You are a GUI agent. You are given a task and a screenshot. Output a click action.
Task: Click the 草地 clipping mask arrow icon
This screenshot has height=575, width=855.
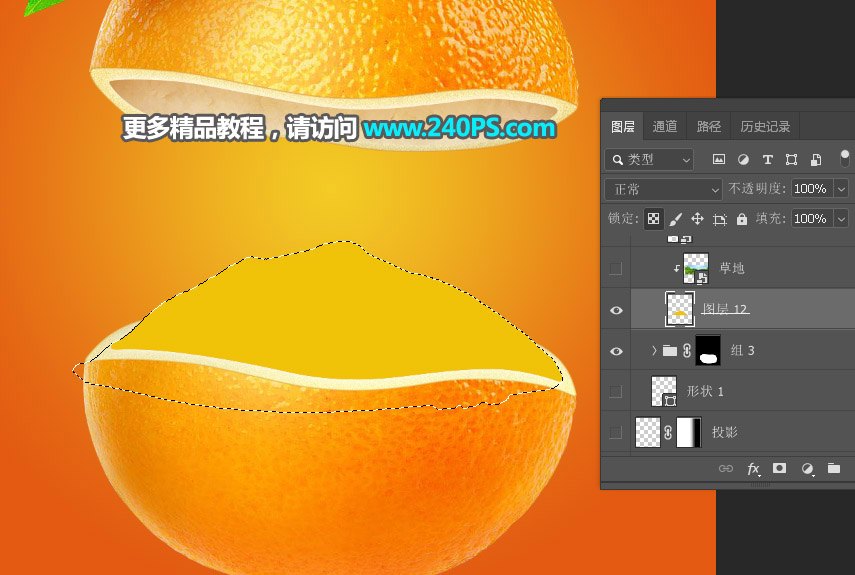(x=676, y=268)
